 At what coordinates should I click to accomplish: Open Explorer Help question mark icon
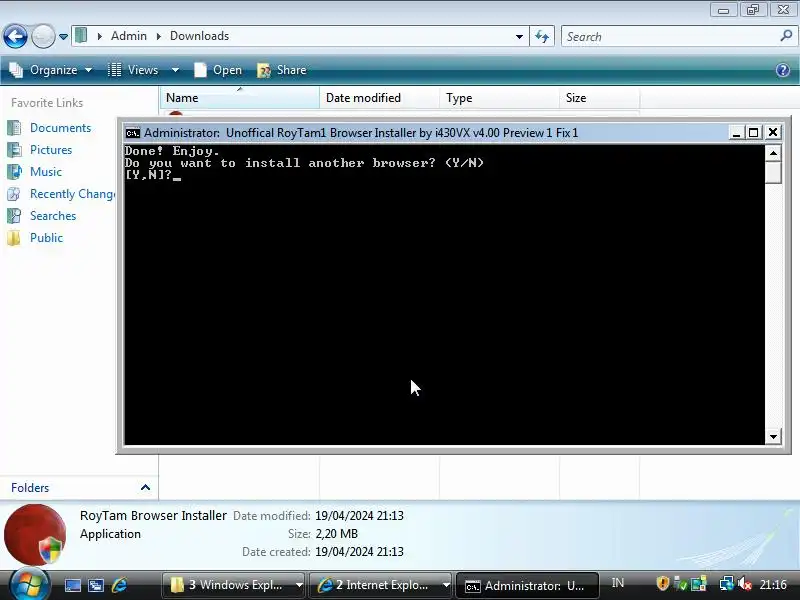click(783, 70)
